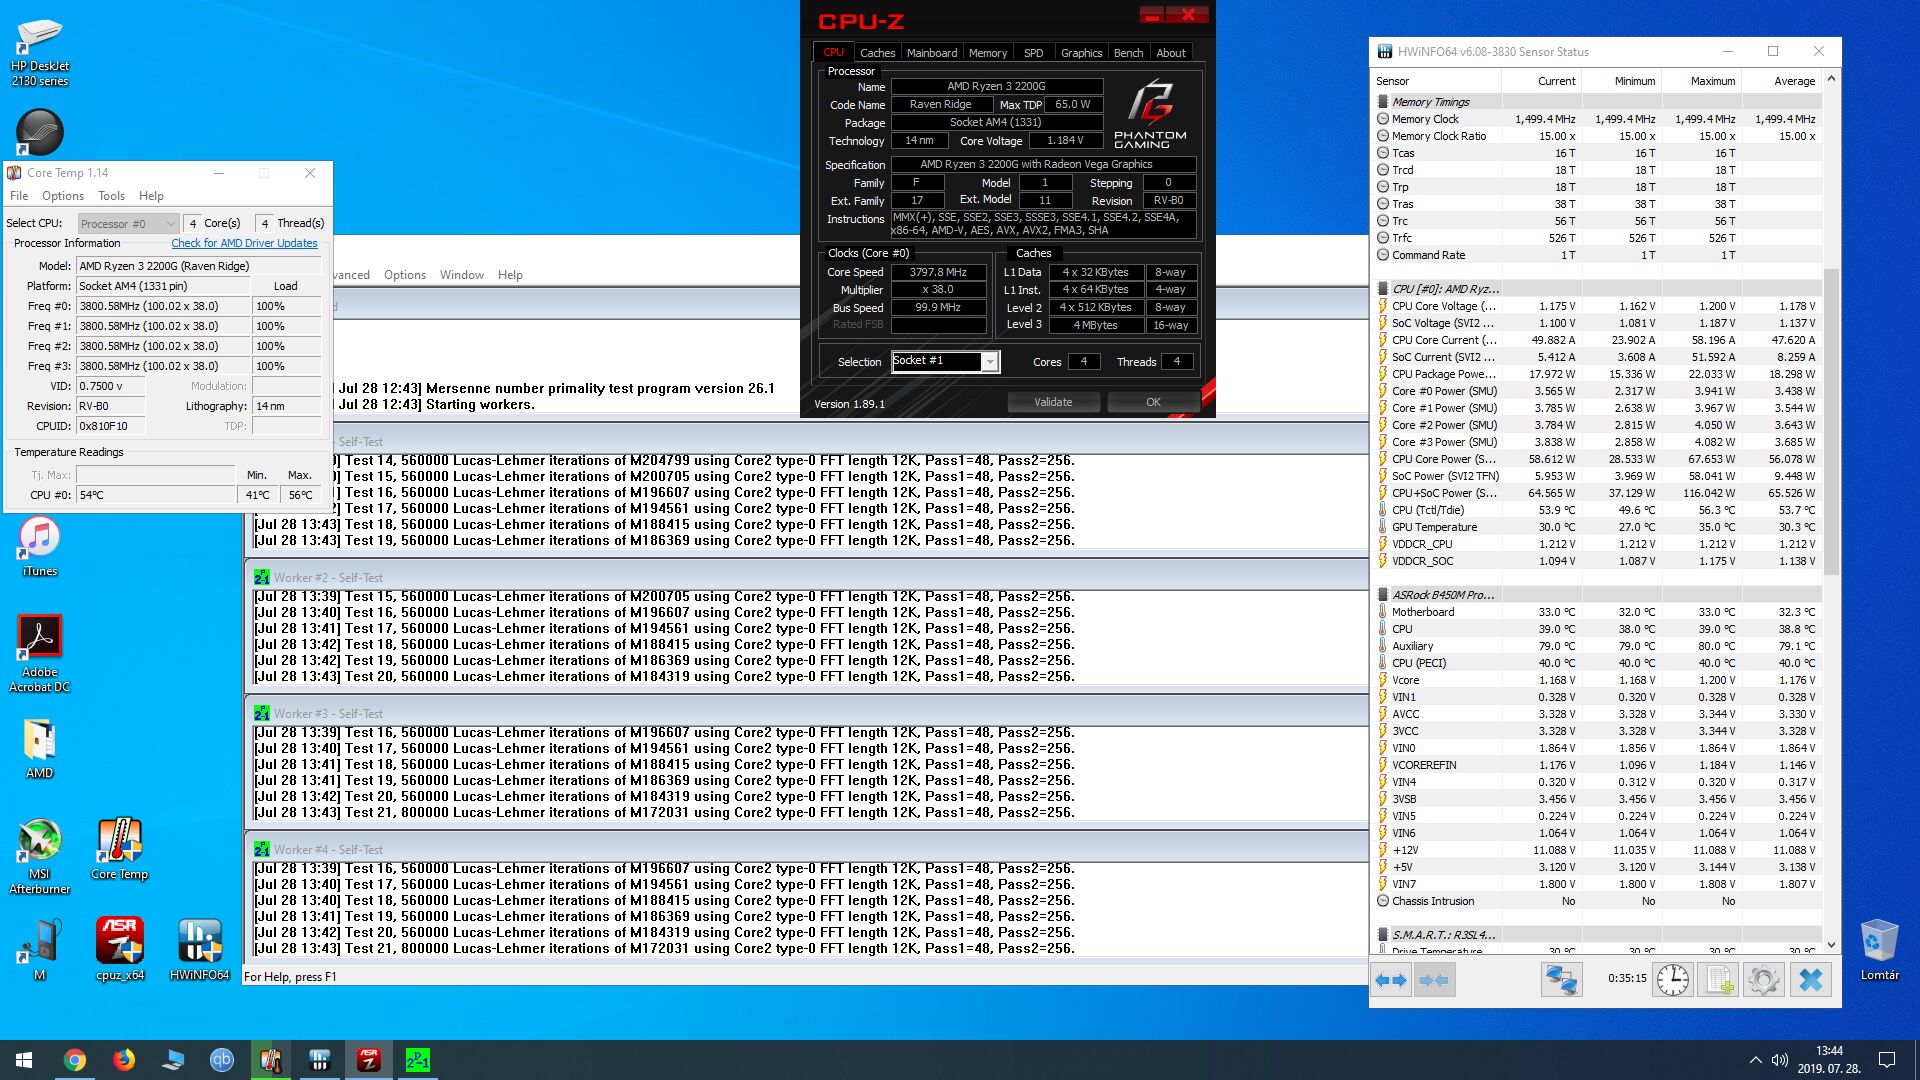Click Check for AMD Driver Updates link
This screenshot has height=1080, width=1920.
[x=244, y=243]
